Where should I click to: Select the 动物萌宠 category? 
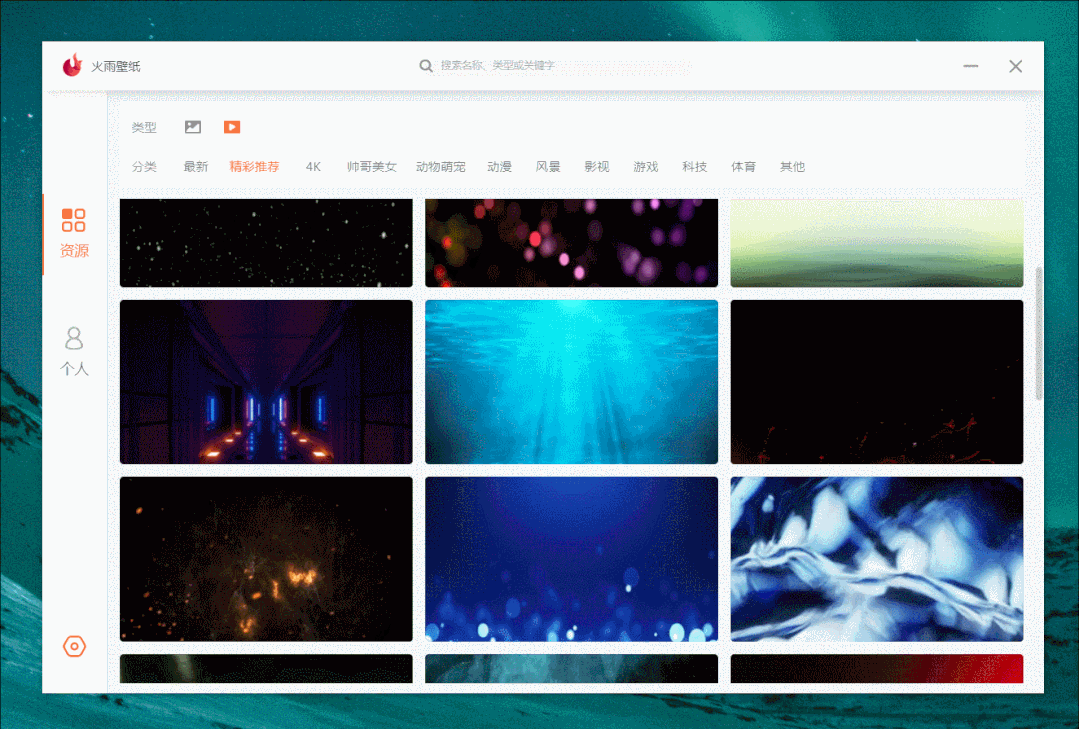pos(440,167)
